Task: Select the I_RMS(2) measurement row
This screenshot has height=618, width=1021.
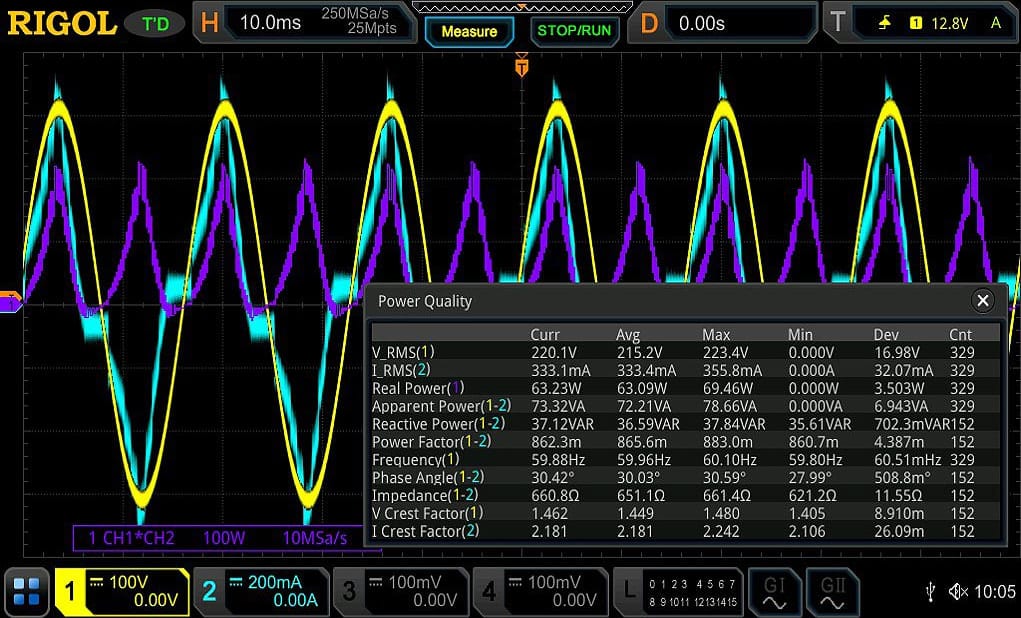Action: 685,371
